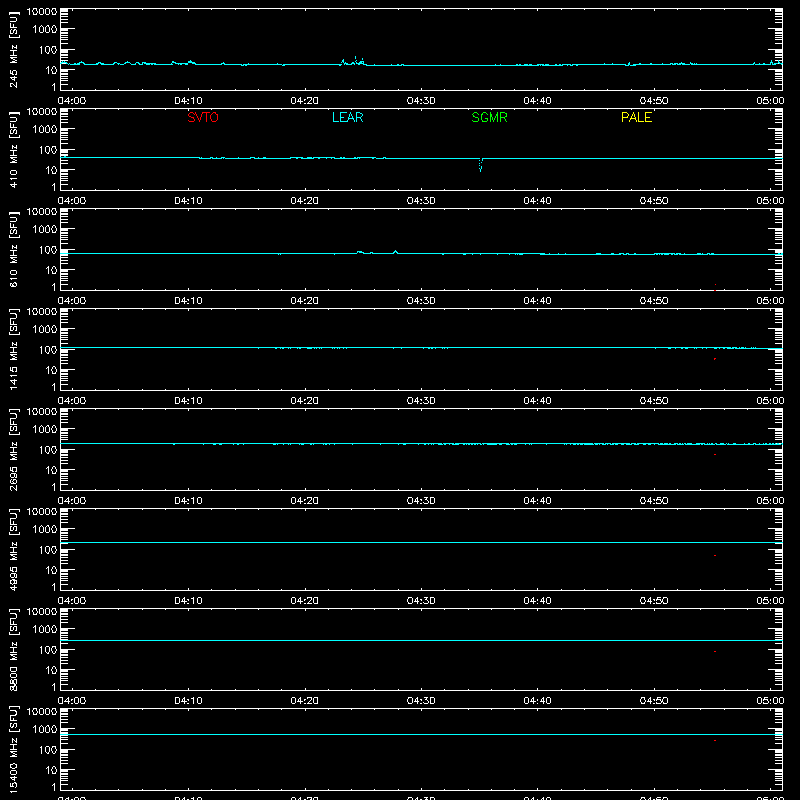Viewport: 800px width, 800px height.
Task: Select the 245 MHz [SFU] axis label
Action: point(13,49)
